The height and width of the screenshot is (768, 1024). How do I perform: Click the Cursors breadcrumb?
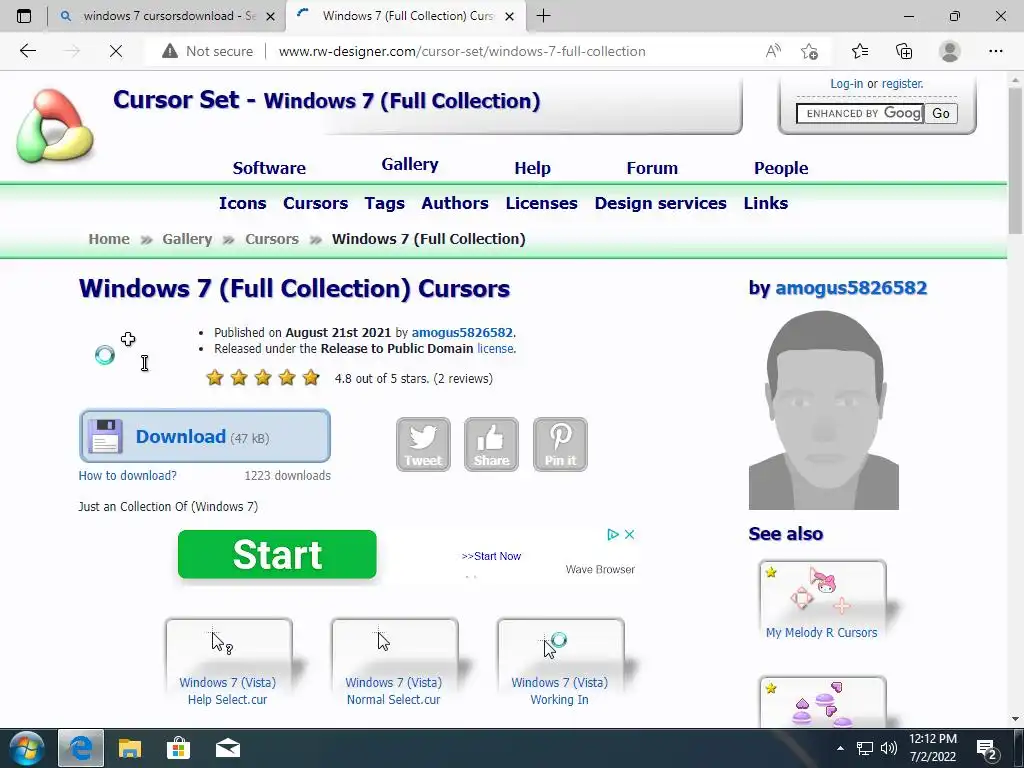tap(272, 239)
